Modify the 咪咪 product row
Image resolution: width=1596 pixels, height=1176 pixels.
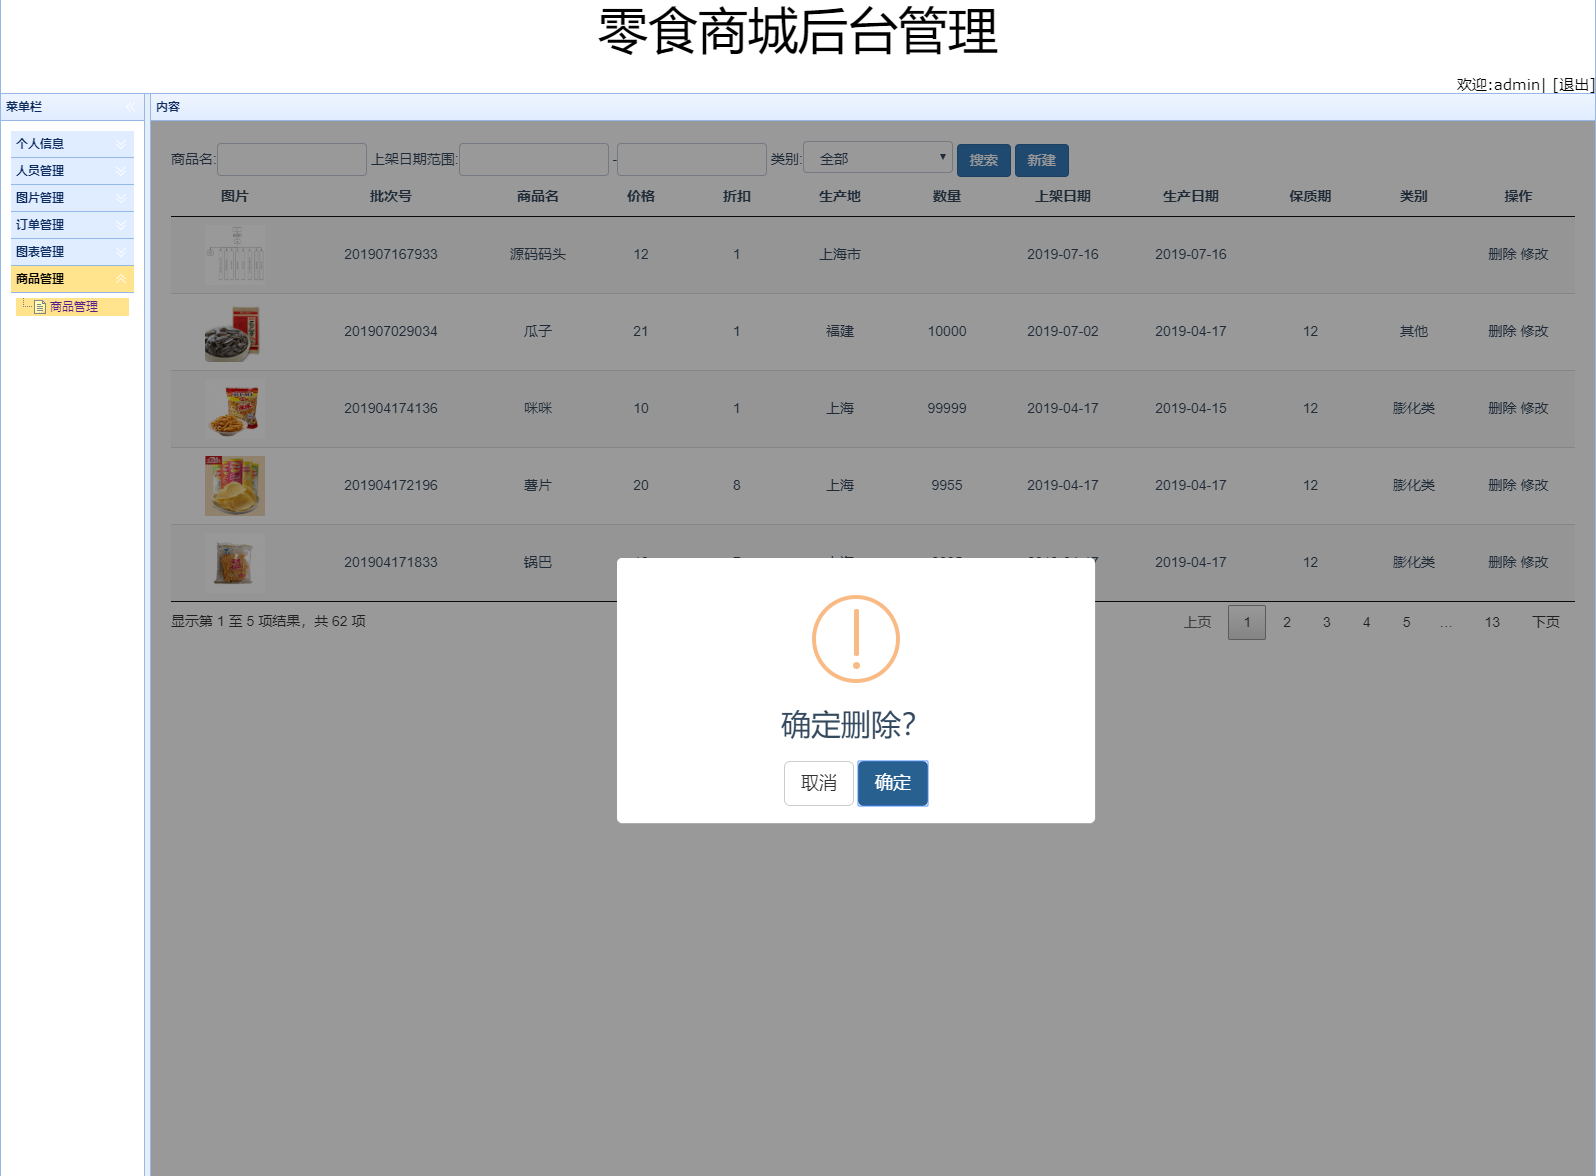tap(1535, 408)
